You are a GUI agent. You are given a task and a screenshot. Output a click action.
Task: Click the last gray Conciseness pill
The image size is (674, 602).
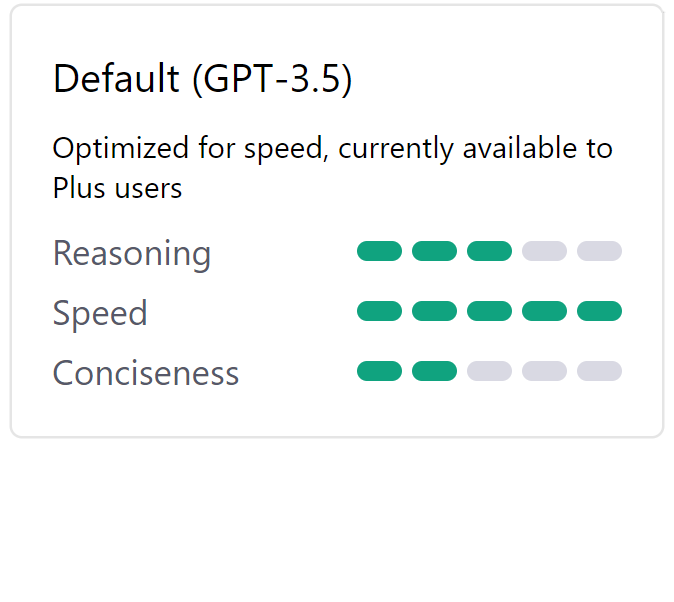599,371
